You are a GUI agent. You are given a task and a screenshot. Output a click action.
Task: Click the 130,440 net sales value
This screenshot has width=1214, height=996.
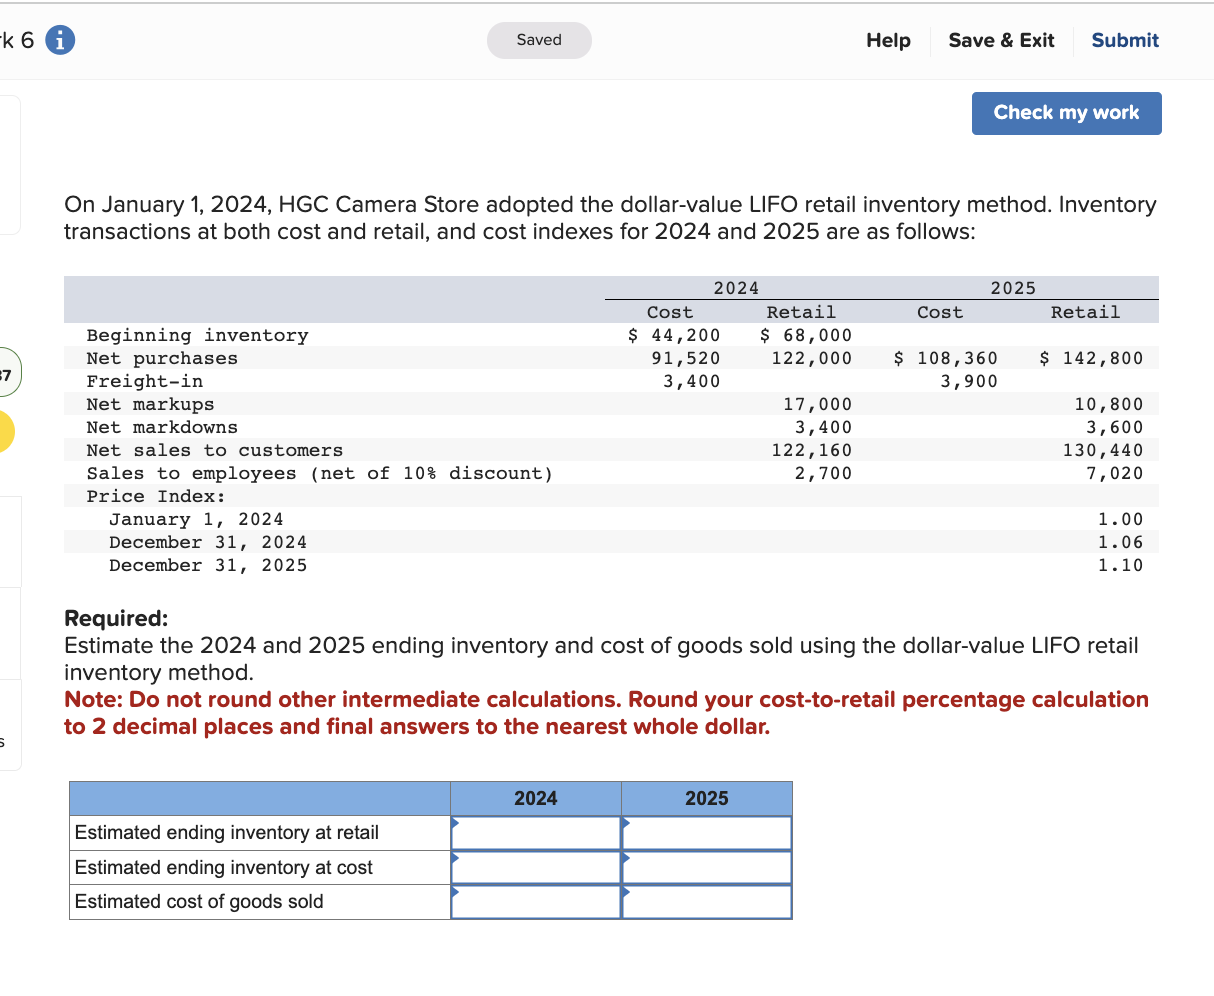[x=1103, y=450]
